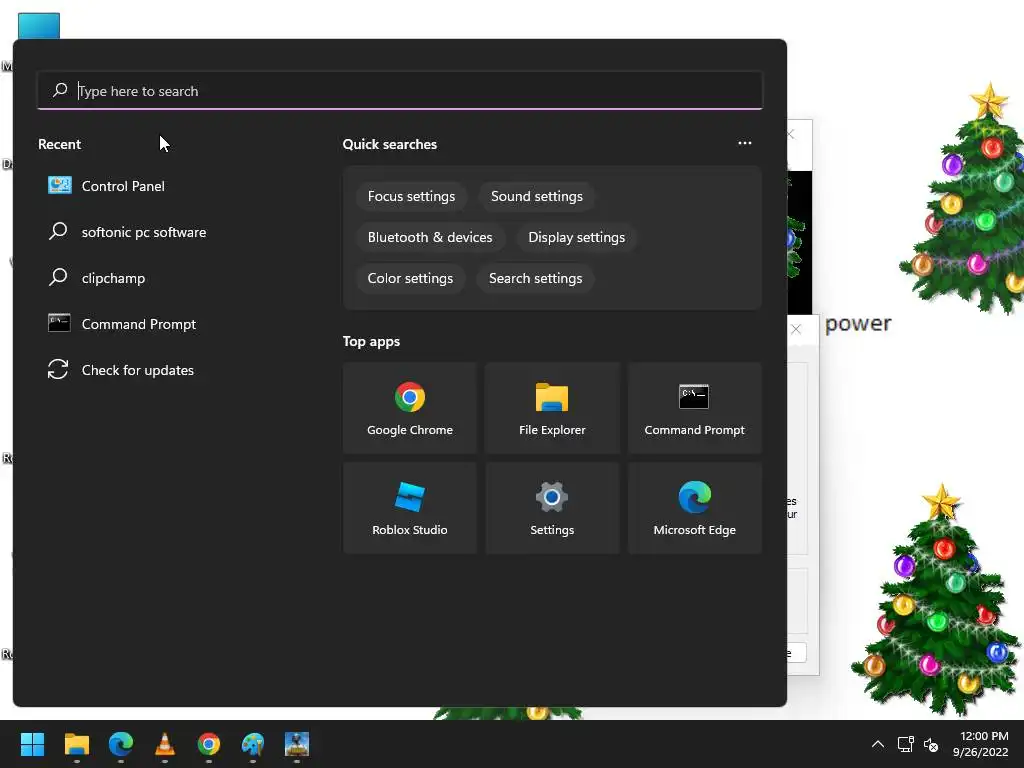
Task: Choose the Sound settings quick search
Action: tap(536, 197)
